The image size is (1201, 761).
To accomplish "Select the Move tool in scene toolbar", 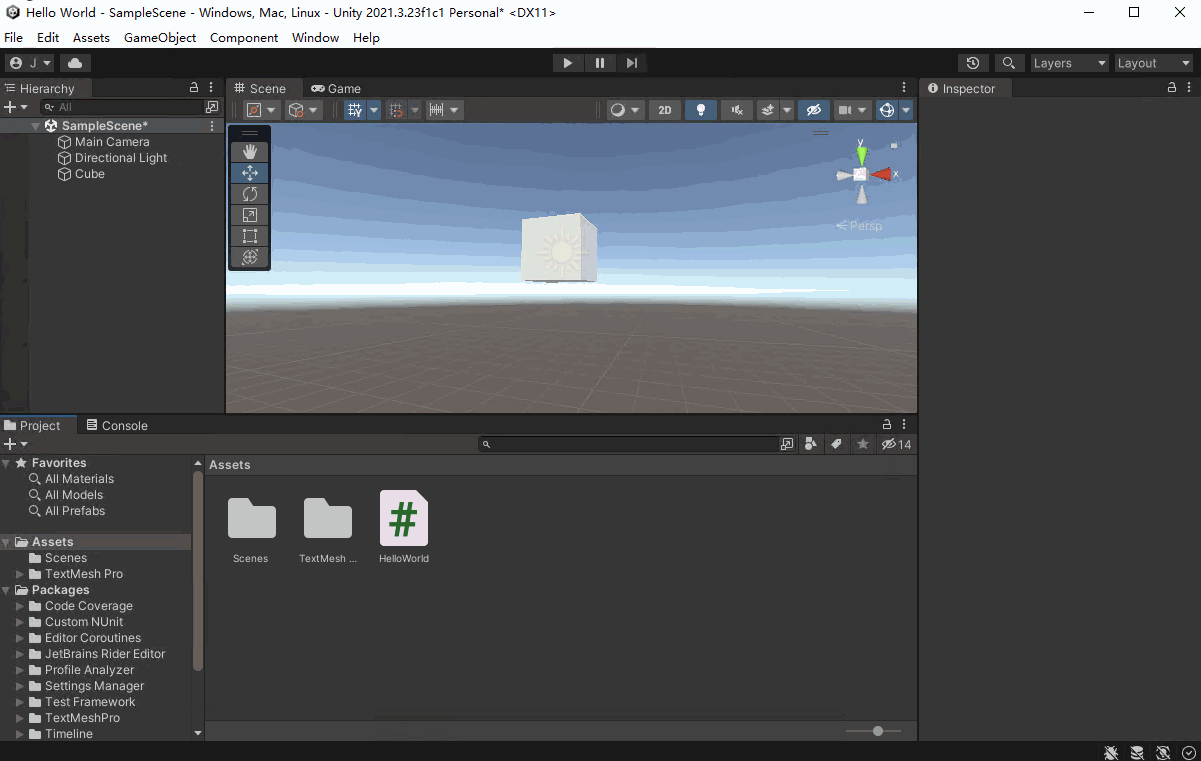I will click(250, 173).
